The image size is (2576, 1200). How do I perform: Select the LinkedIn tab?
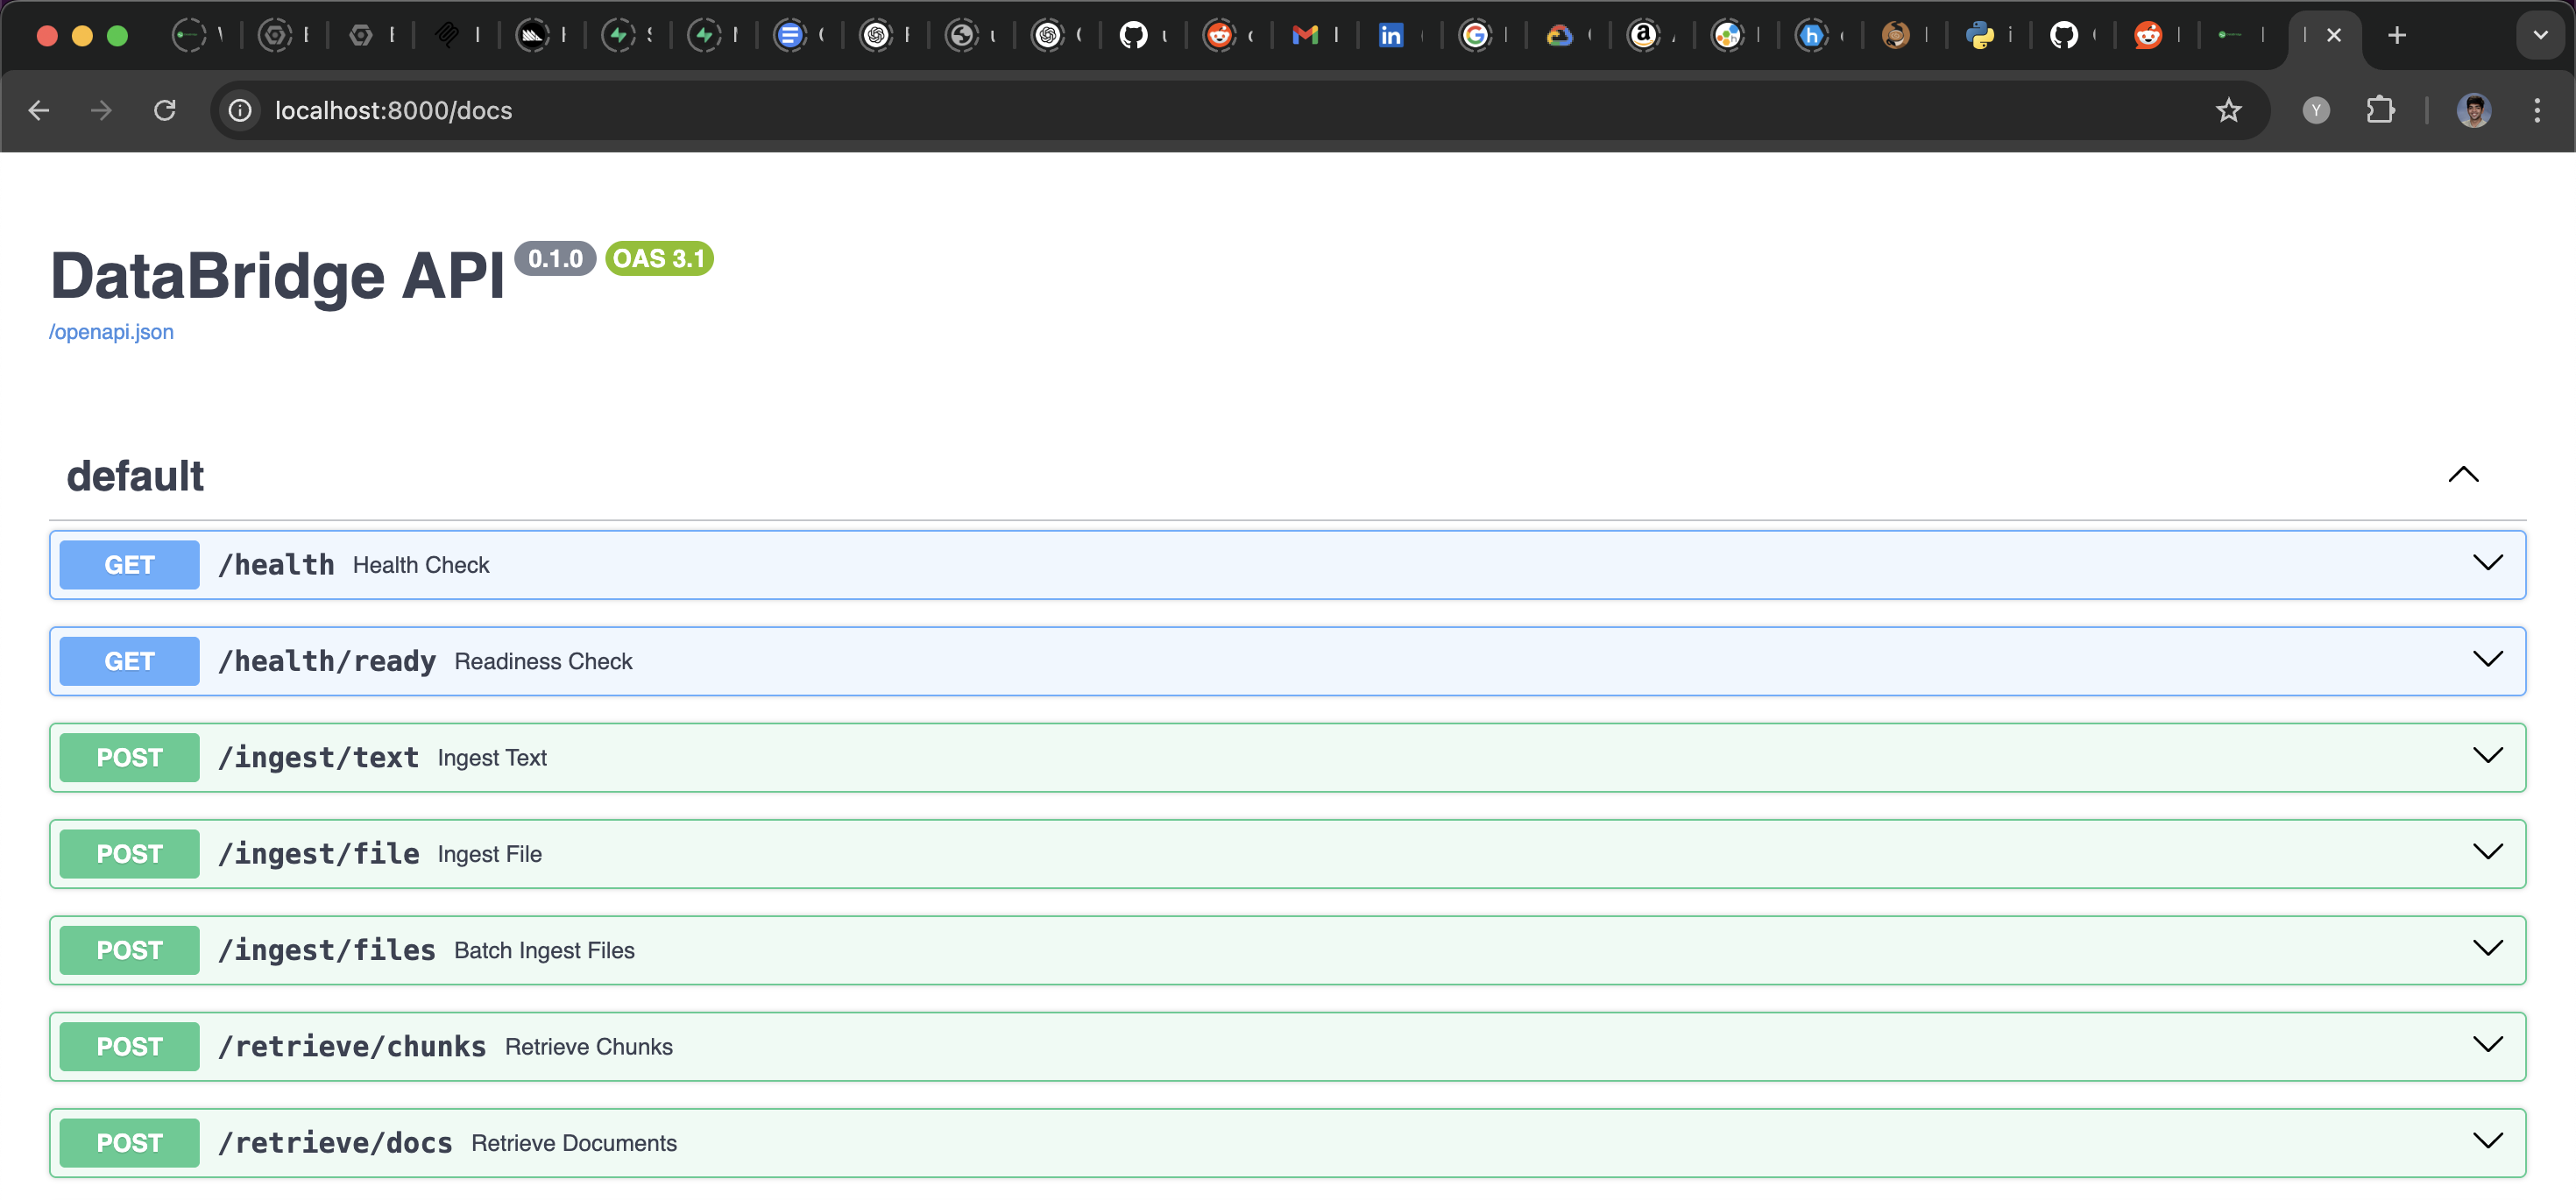pos(1390,35)
